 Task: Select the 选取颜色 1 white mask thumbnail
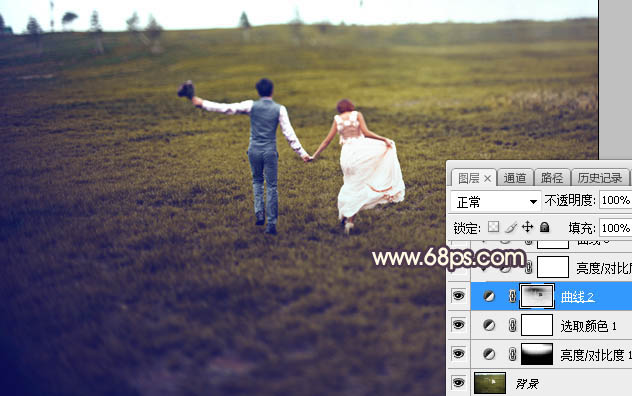tap(537, 325)
